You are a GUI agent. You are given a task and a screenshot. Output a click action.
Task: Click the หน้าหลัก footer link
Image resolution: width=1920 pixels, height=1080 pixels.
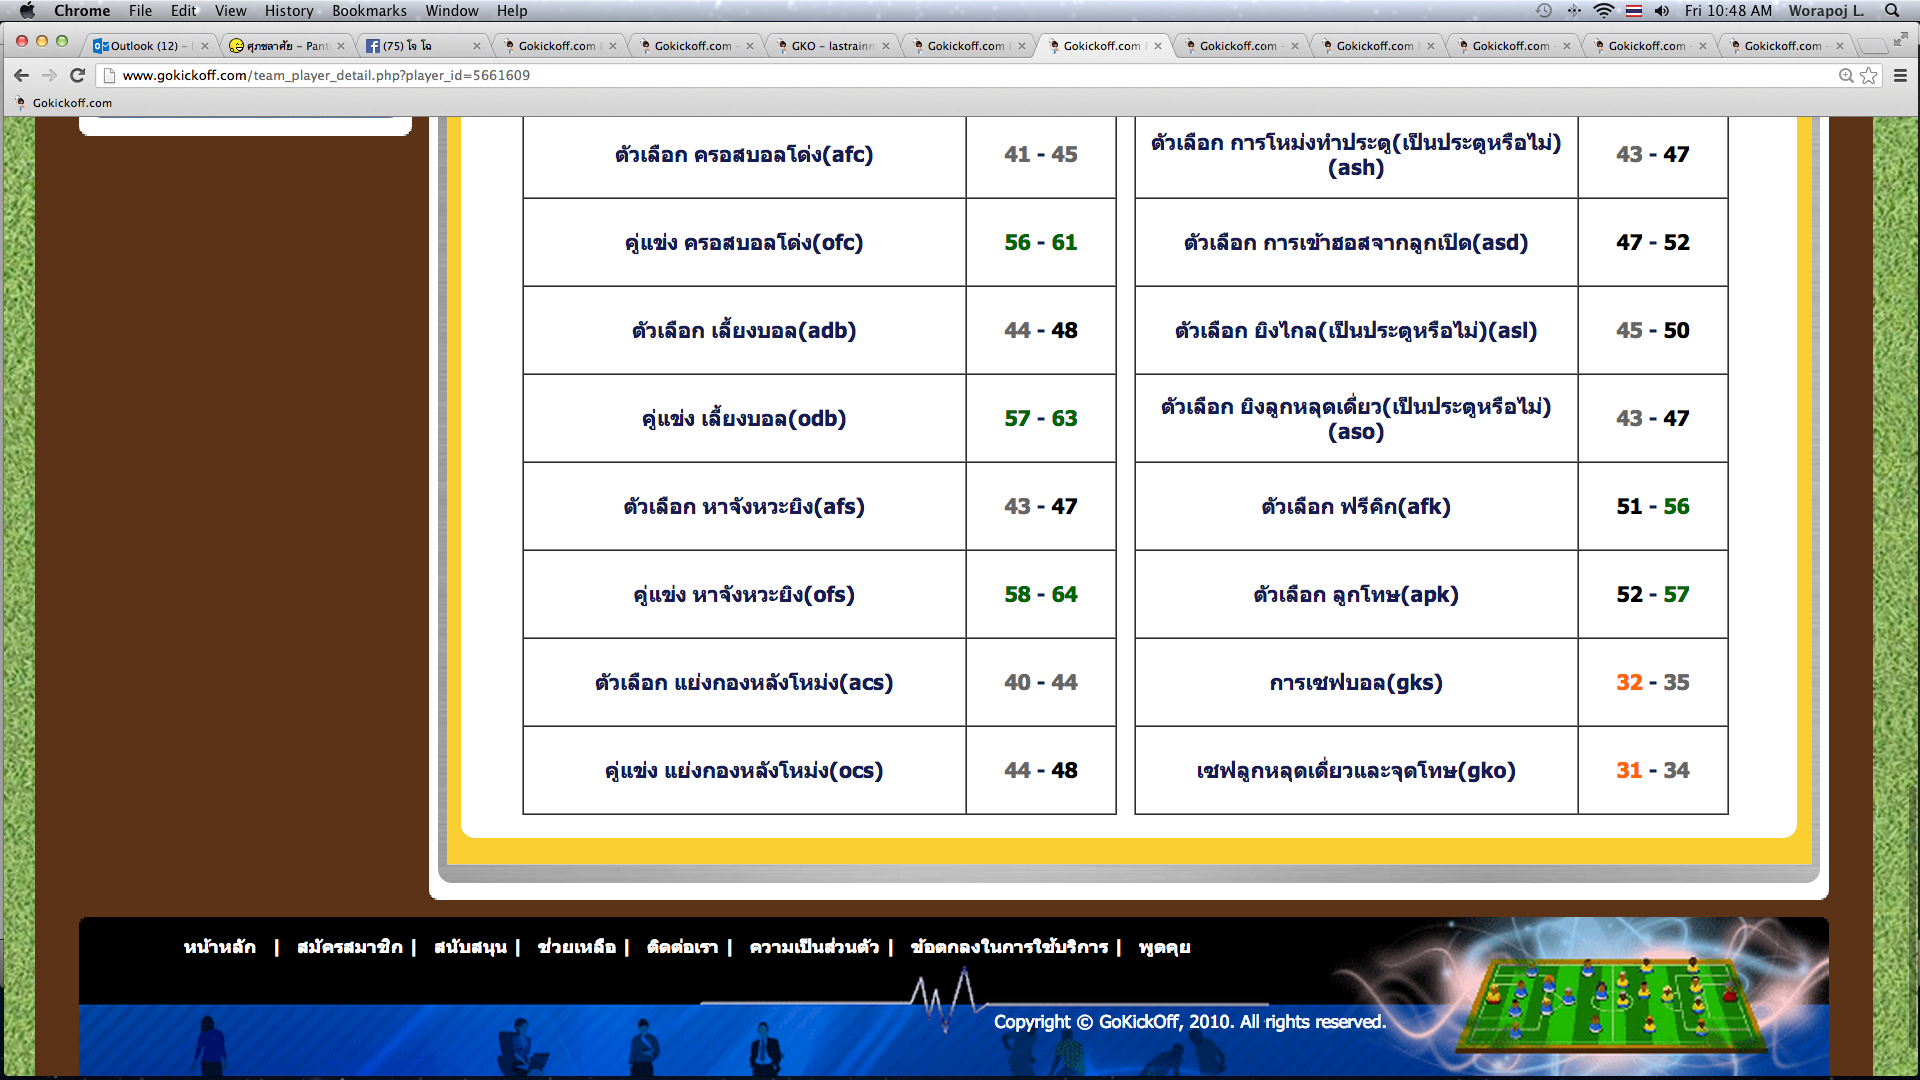pos(219,947)
